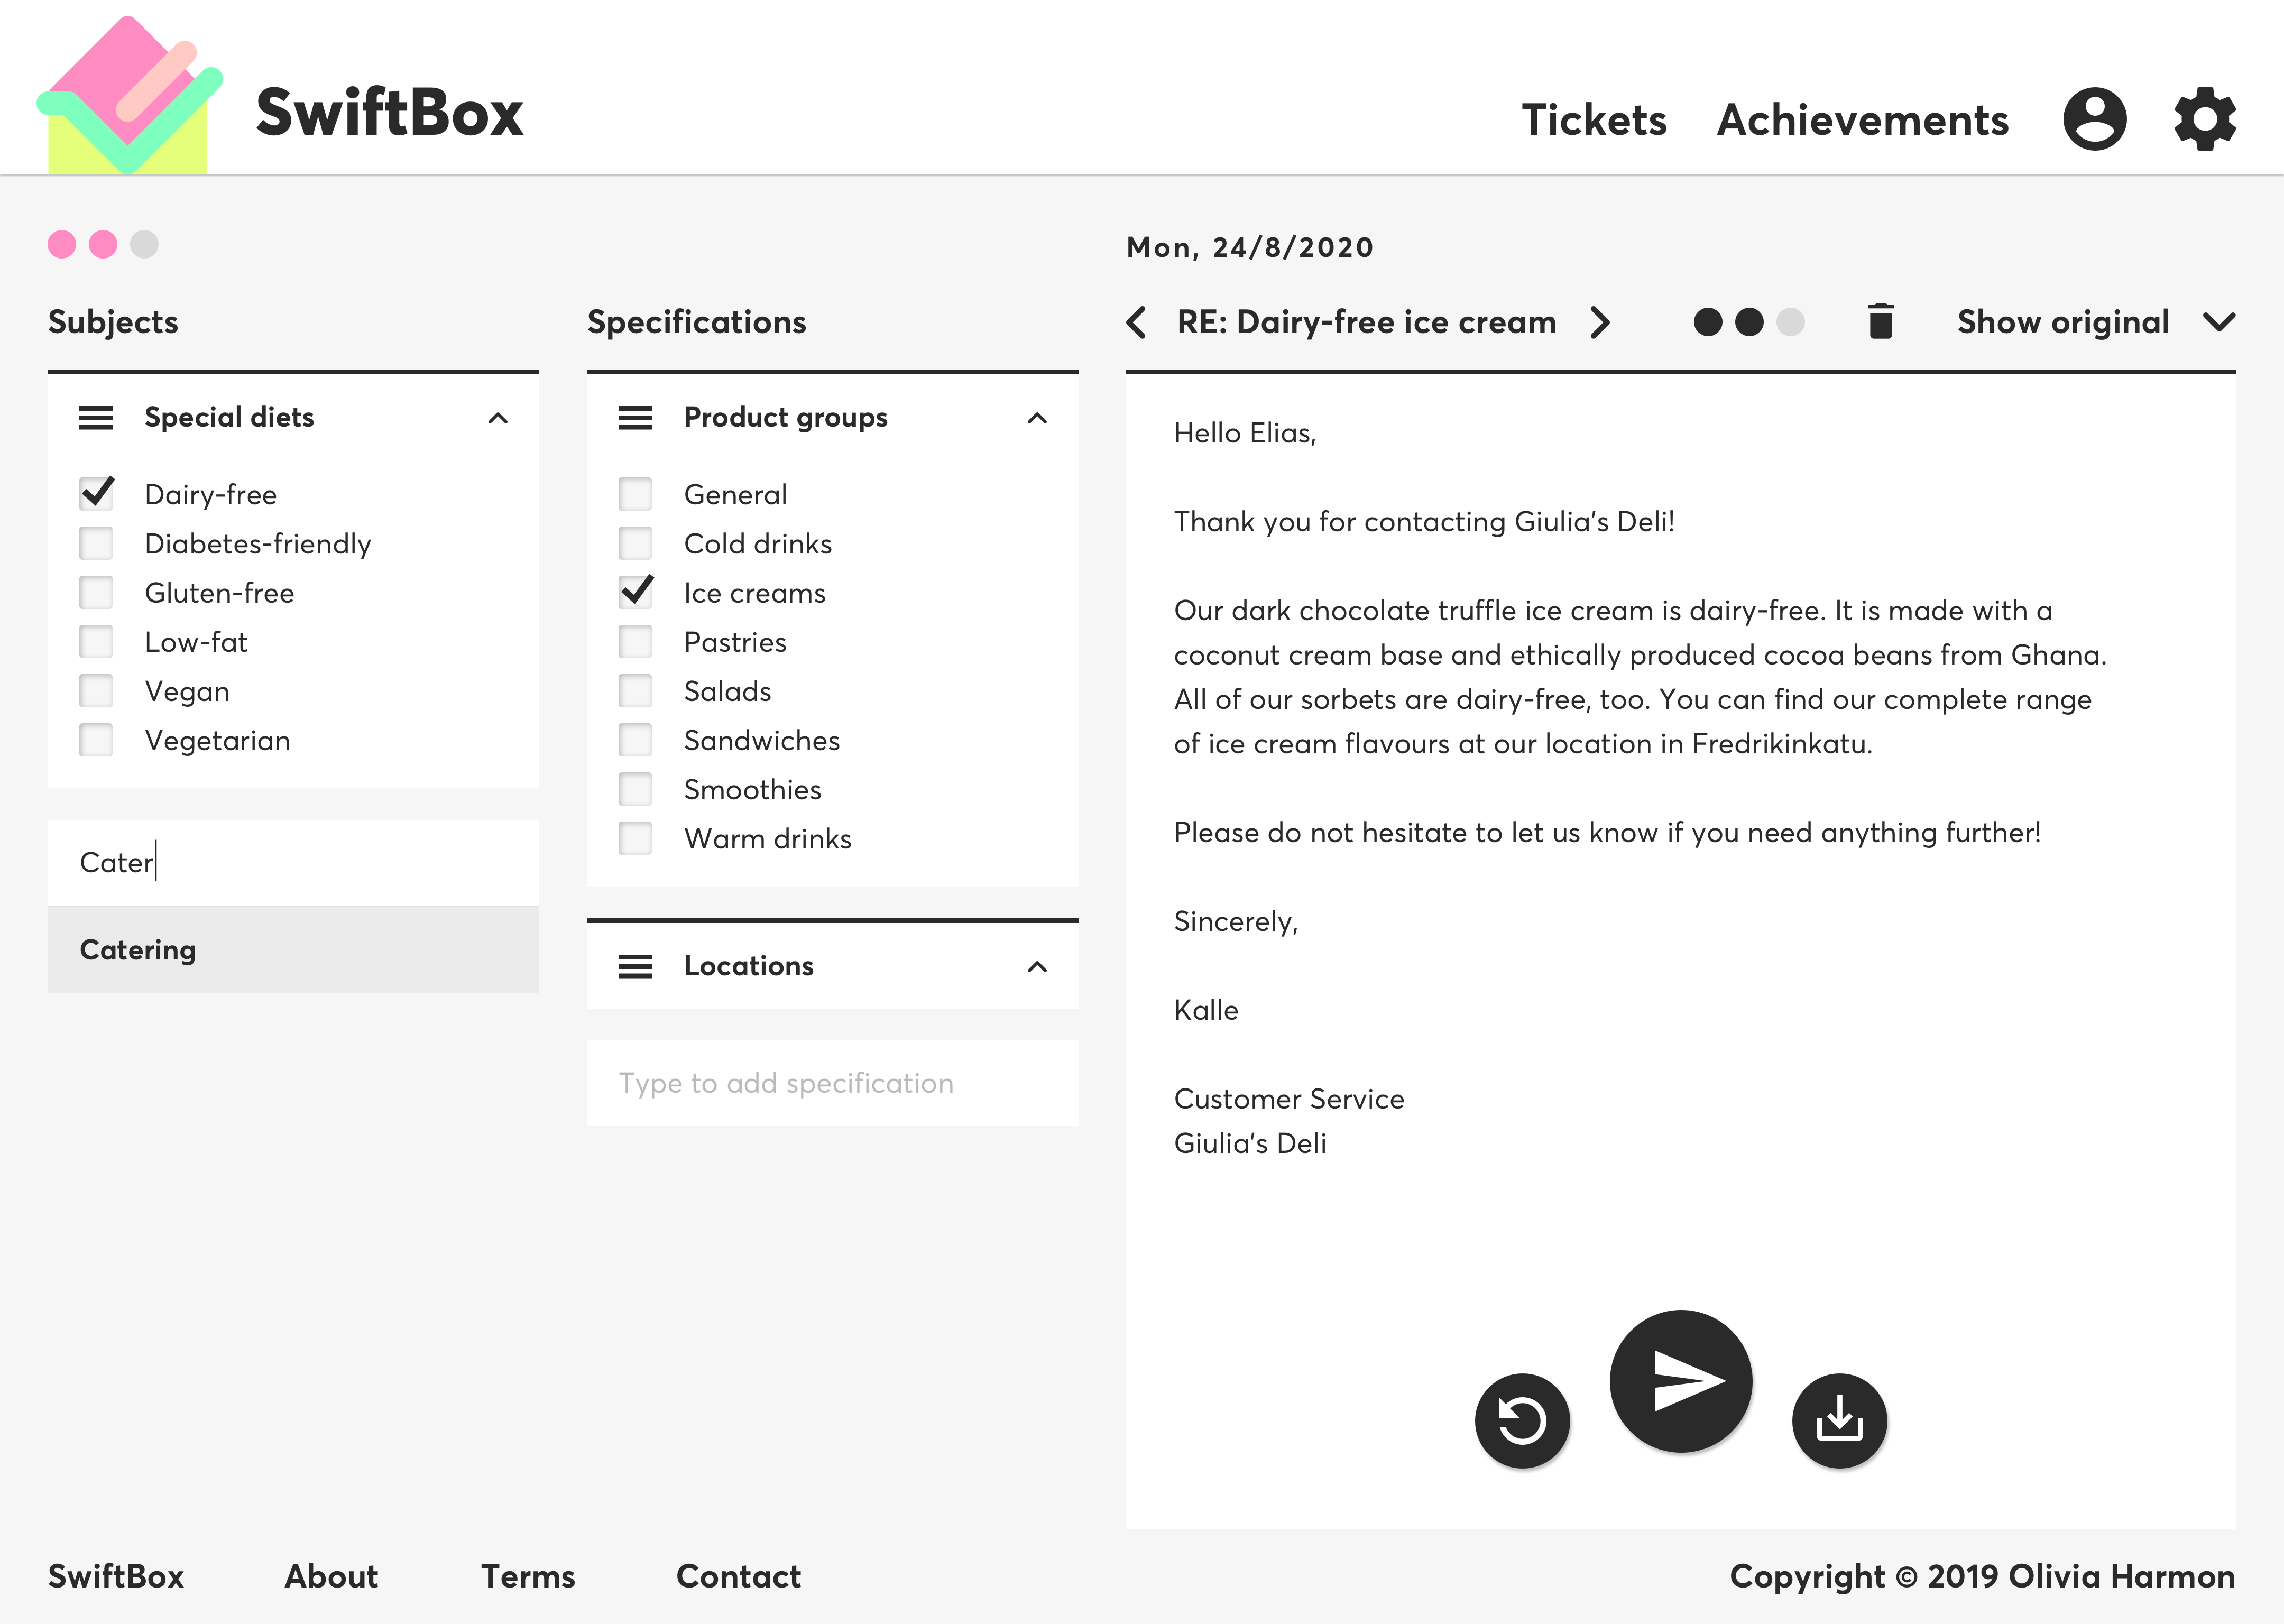2284x1624 pixels.
Task: Click the send reply paper-plane button
Action: click(x=1681, y=1381)
